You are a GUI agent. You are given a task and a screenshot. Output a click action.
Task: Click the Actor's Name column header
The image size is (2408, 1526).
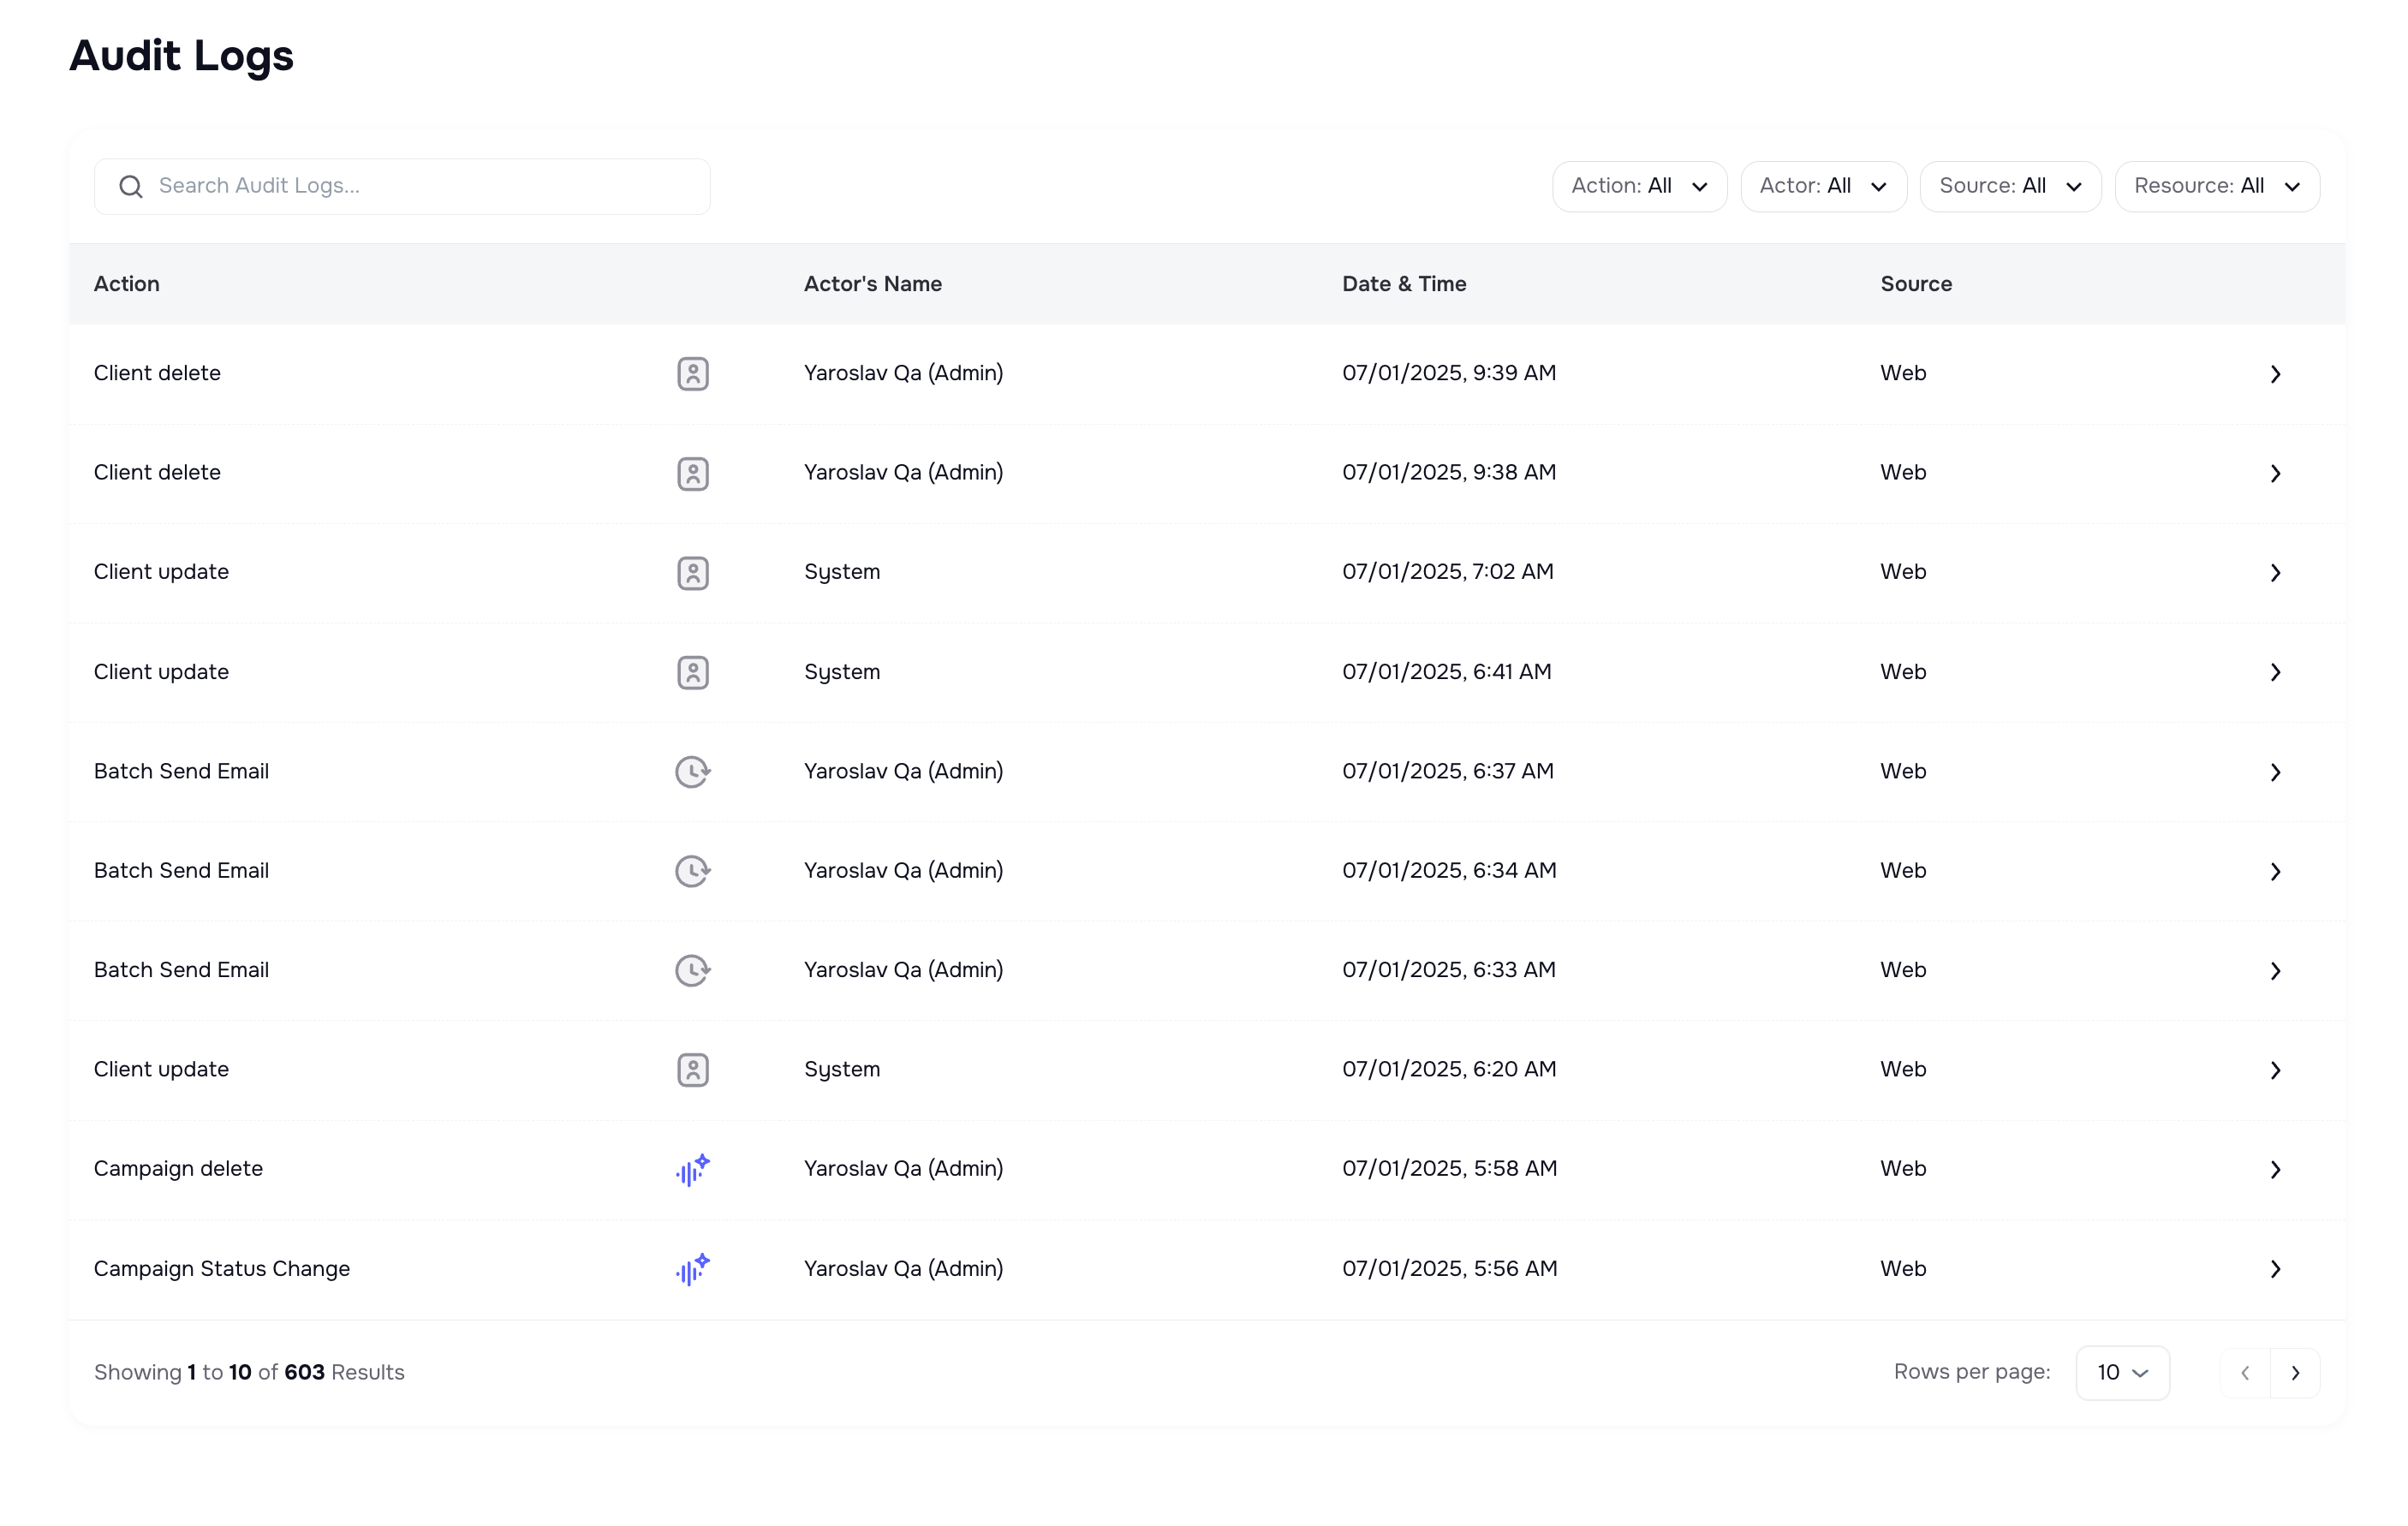point(872,284)
